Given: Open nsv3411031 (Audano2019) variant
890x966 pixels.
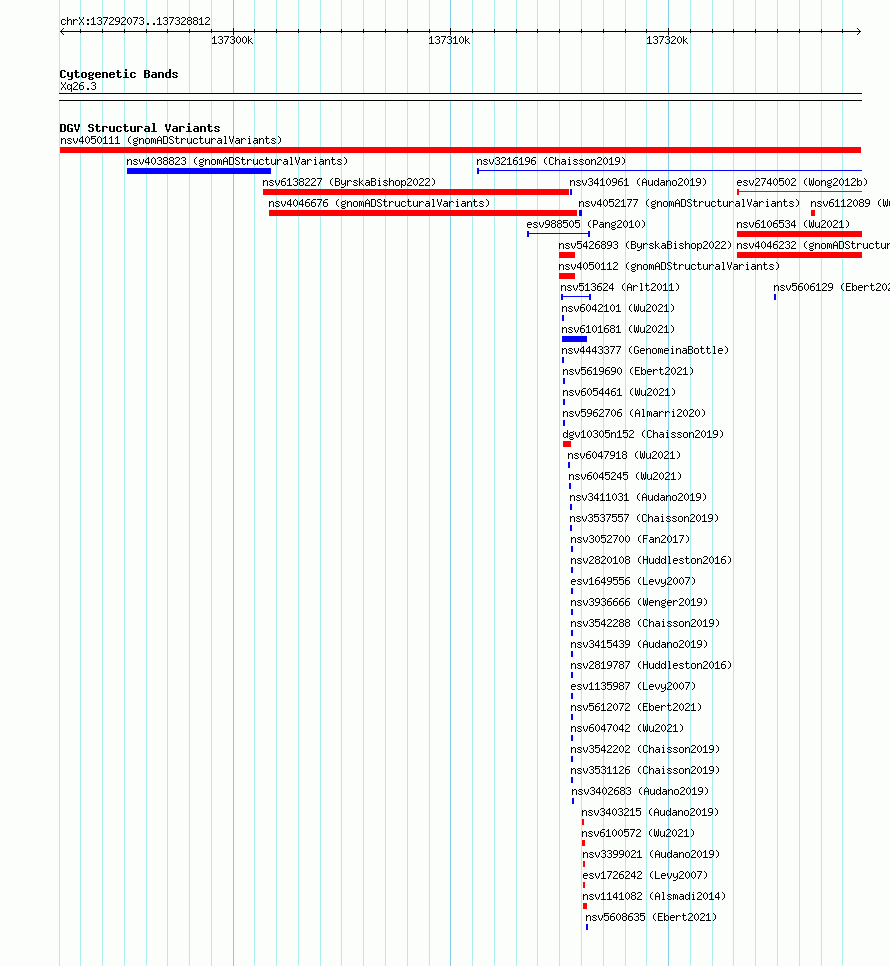Looking at the screenshot, I should 638,497.
